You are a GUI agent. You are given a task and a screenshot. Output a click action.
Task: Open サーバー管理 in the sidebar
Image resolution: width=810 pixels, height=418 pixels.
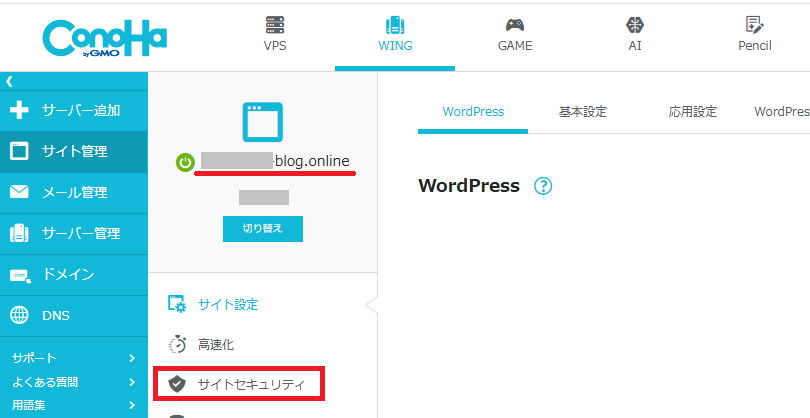coord(74,233)
